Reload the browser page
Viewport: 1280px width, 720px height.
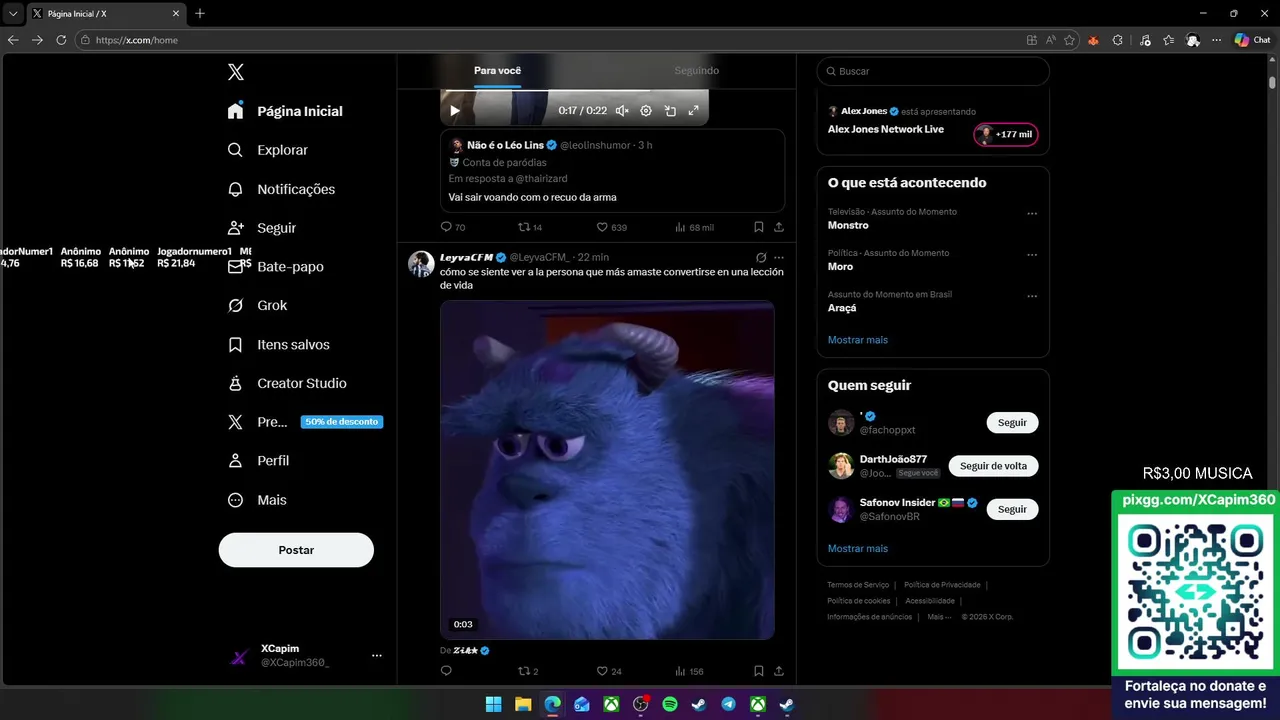pyautogui.click(x=61, y=40)
